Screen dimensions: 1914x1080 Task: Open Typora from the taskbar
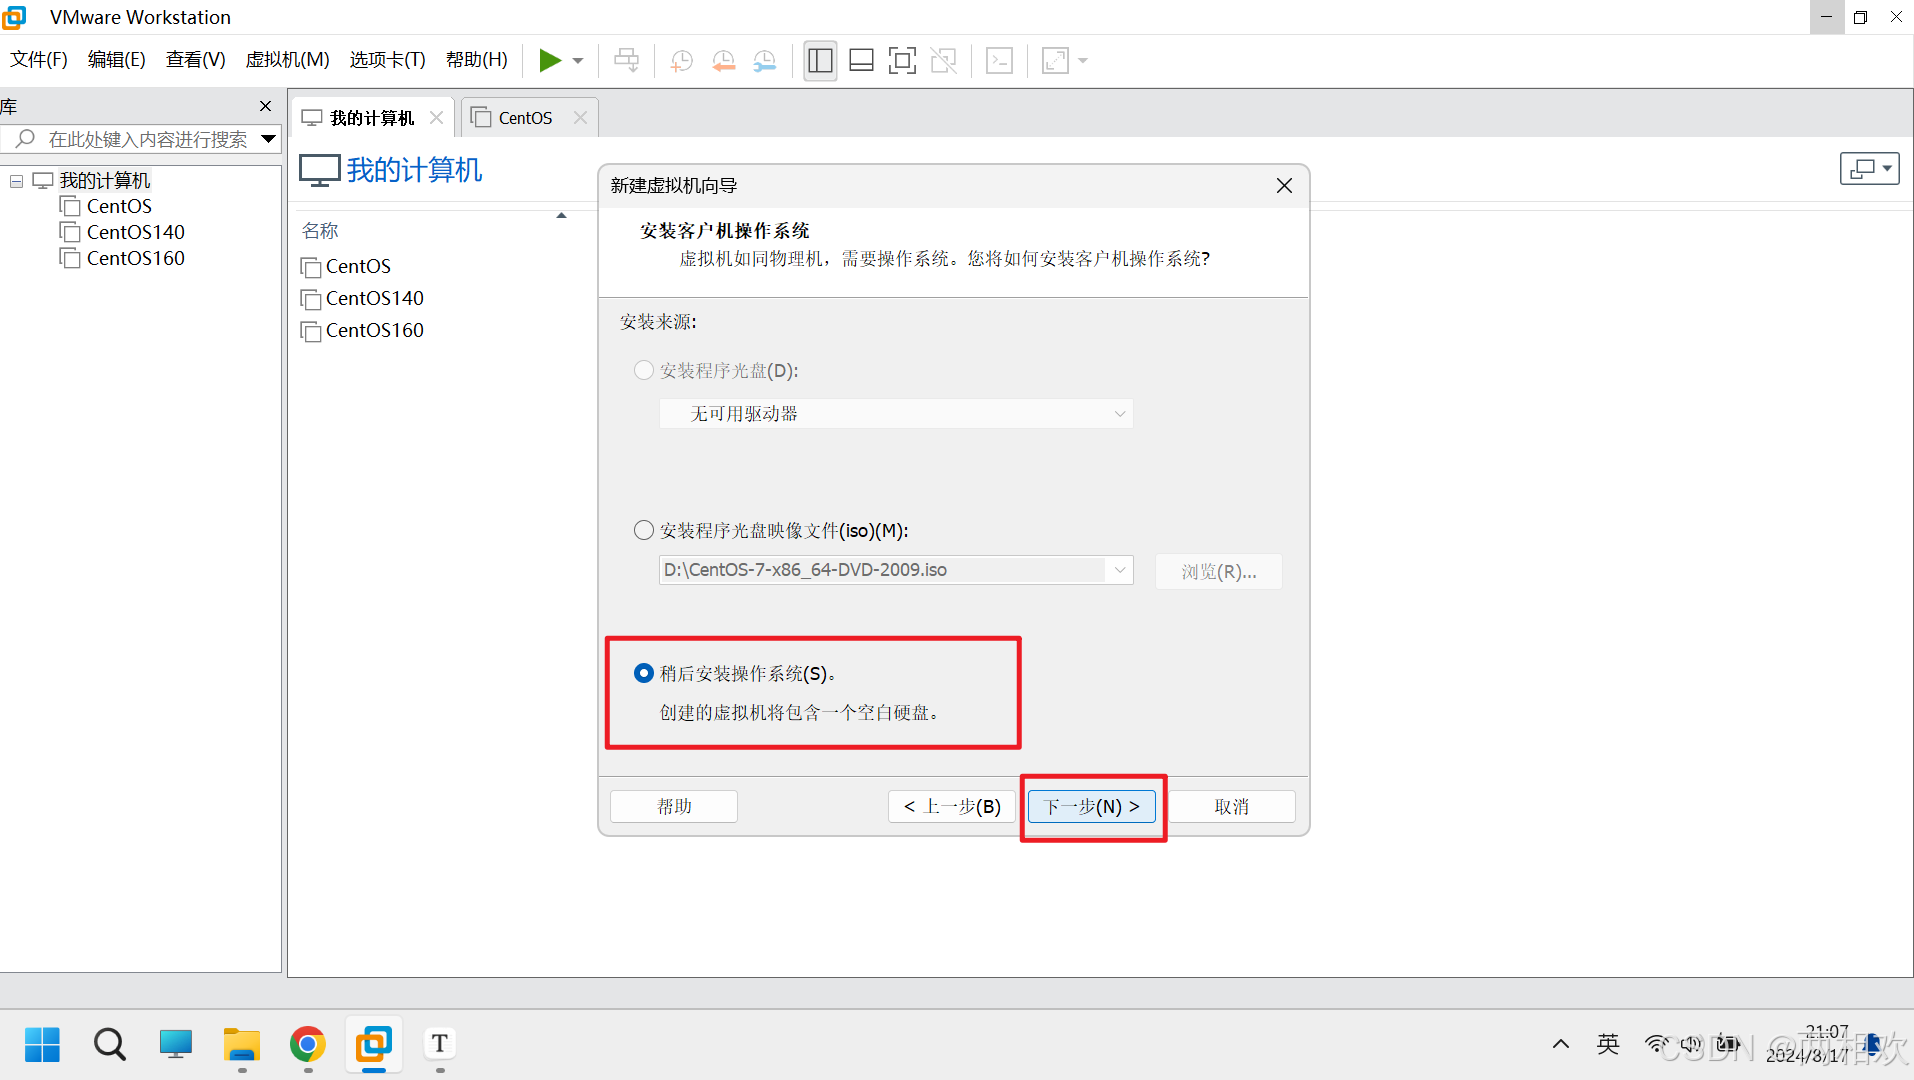point(440,1045)
